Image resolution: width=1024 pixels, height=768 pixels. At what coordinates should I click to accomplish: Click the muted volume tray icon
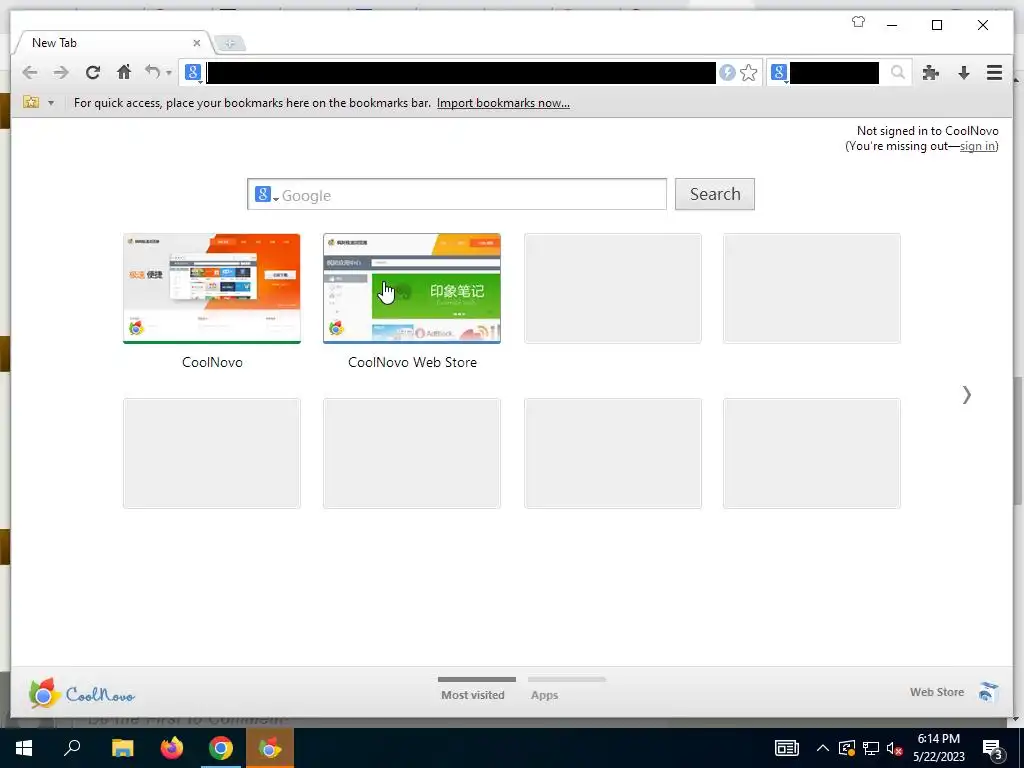(x=895, y=748)
